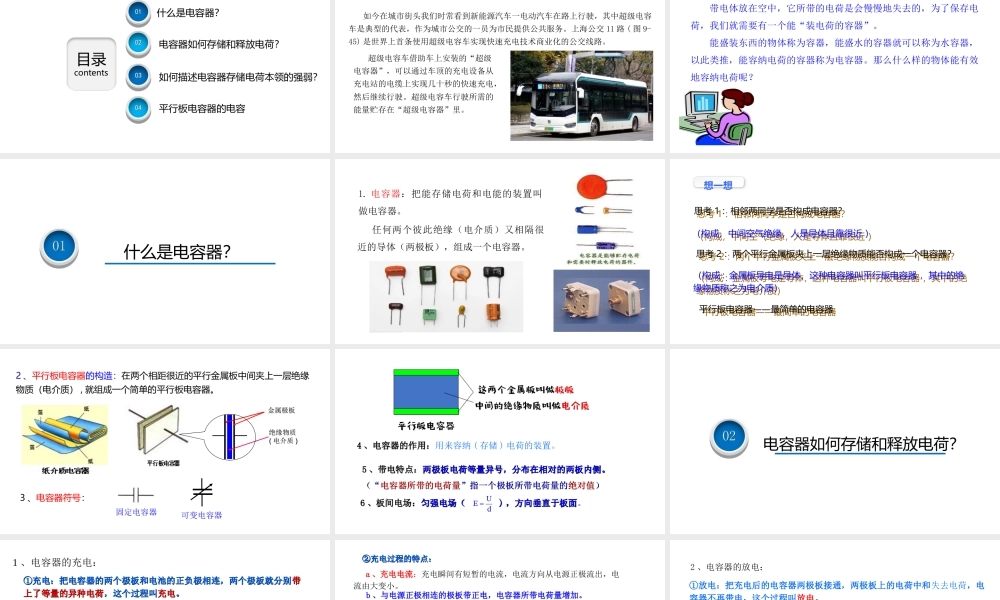Select the paper dielectric capacitor illustration 纸介质电容器
The width and height of the screenshot is (1000, 600).
coord(65,435)
